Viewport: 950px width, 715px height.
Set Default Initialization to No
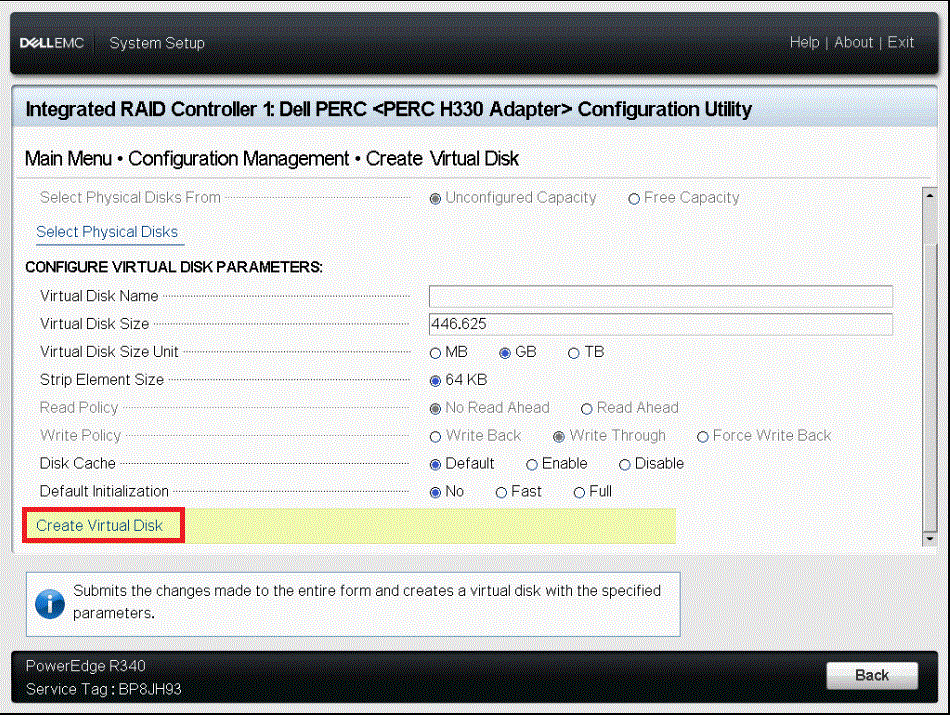pyautogui.click(x=435, y=493)
